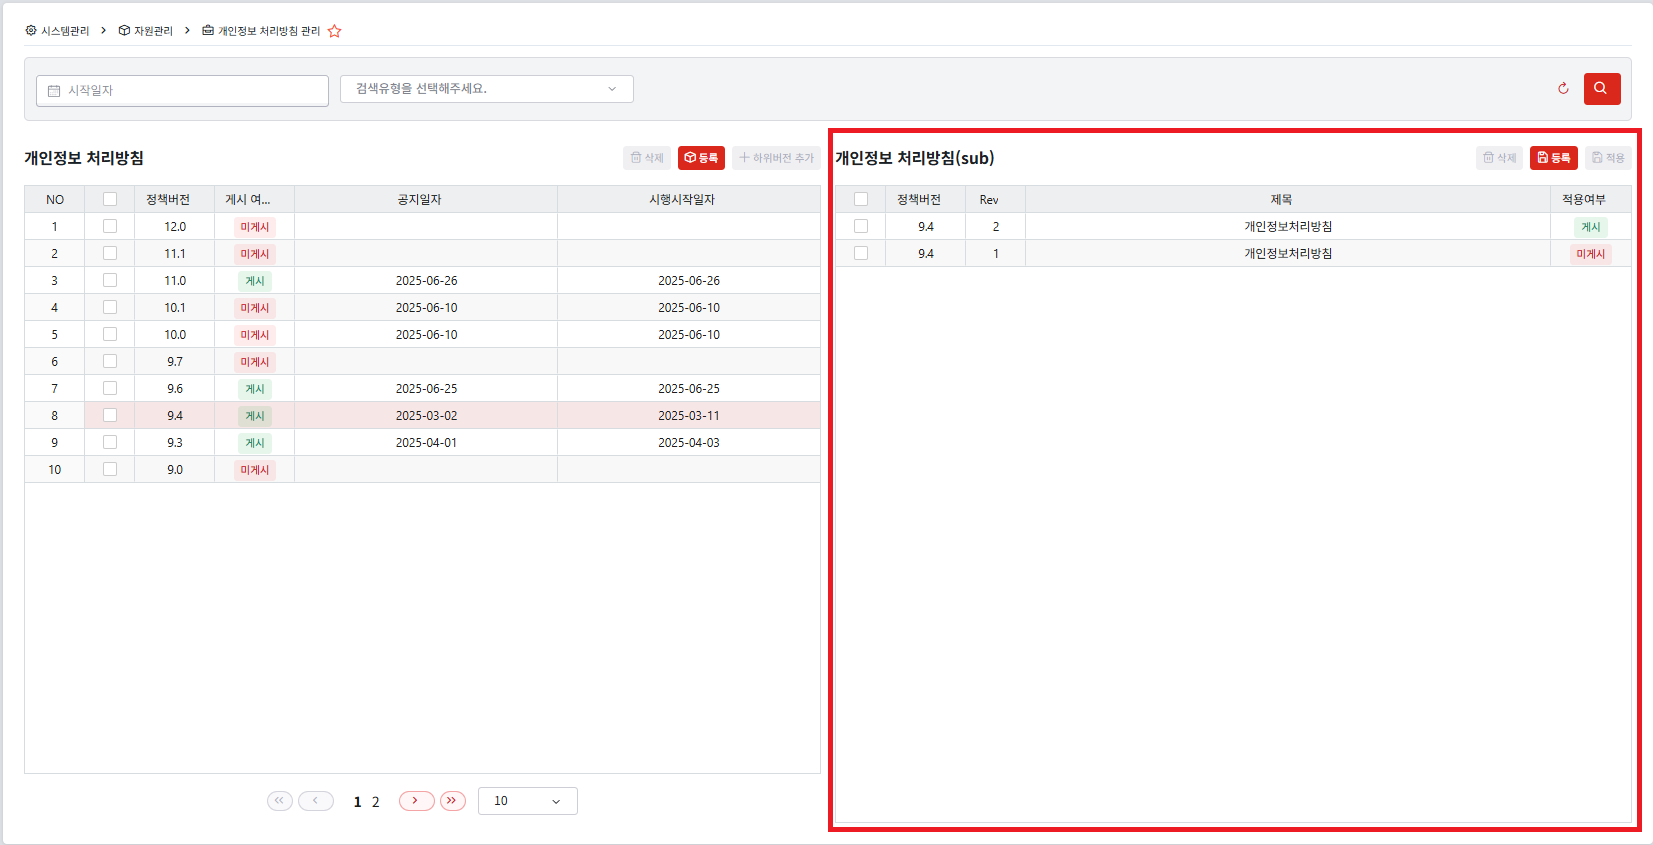Go to first page of pagination
This screenshot has width=1653, height=845.
pos(280,801)
